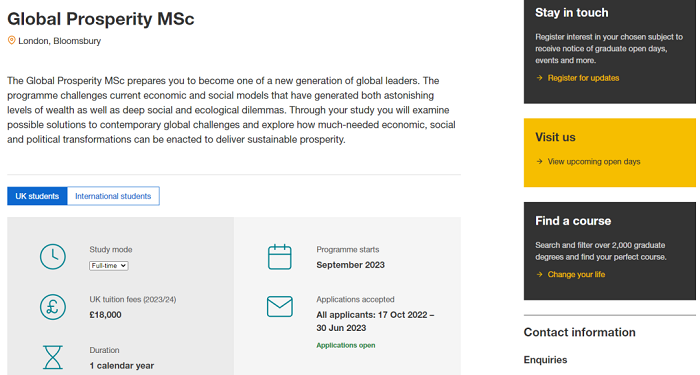Click the arrow icon before View upcoming open days
The width and height of the screenshot is (700, 375).
click(x=539, y=161)
